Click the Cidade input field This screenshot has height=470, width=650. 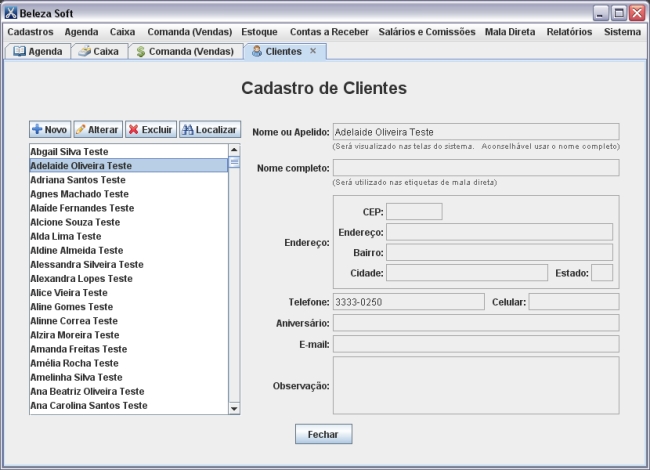(x=467, y=273)
